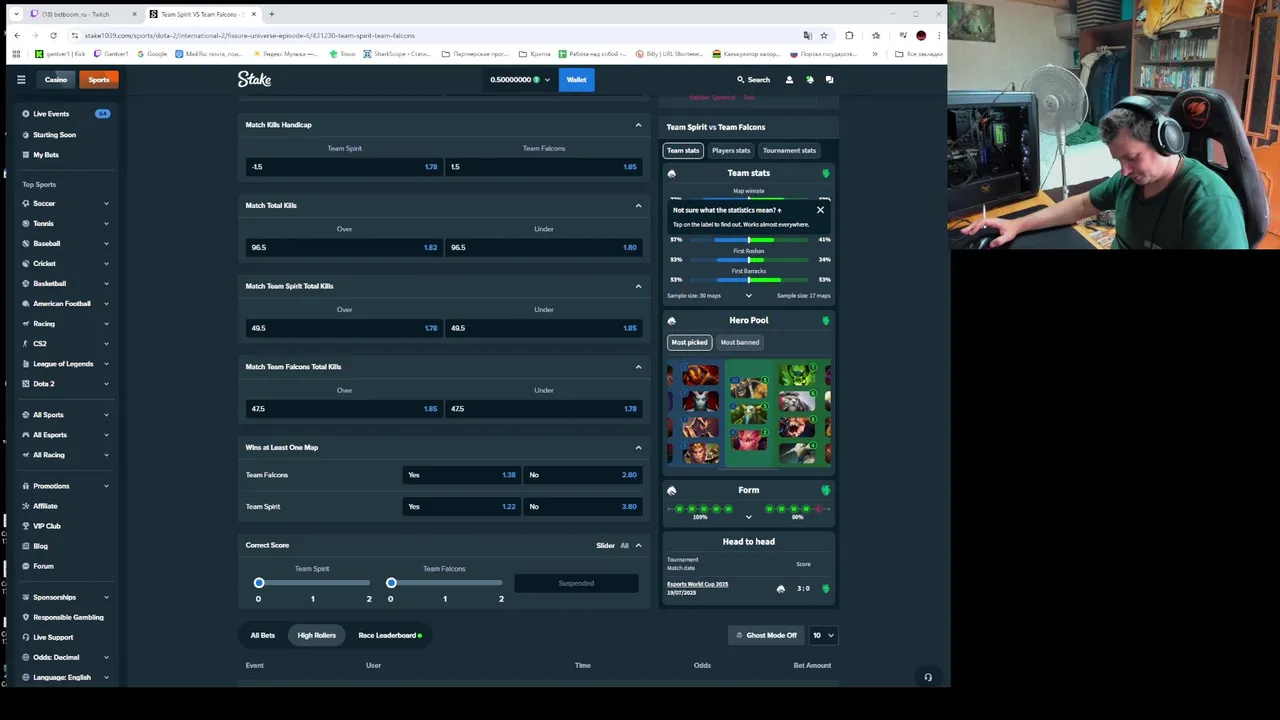Open the hamburger menu in Stake header
Screen dimensions: 1280x720
pos(21,80)
